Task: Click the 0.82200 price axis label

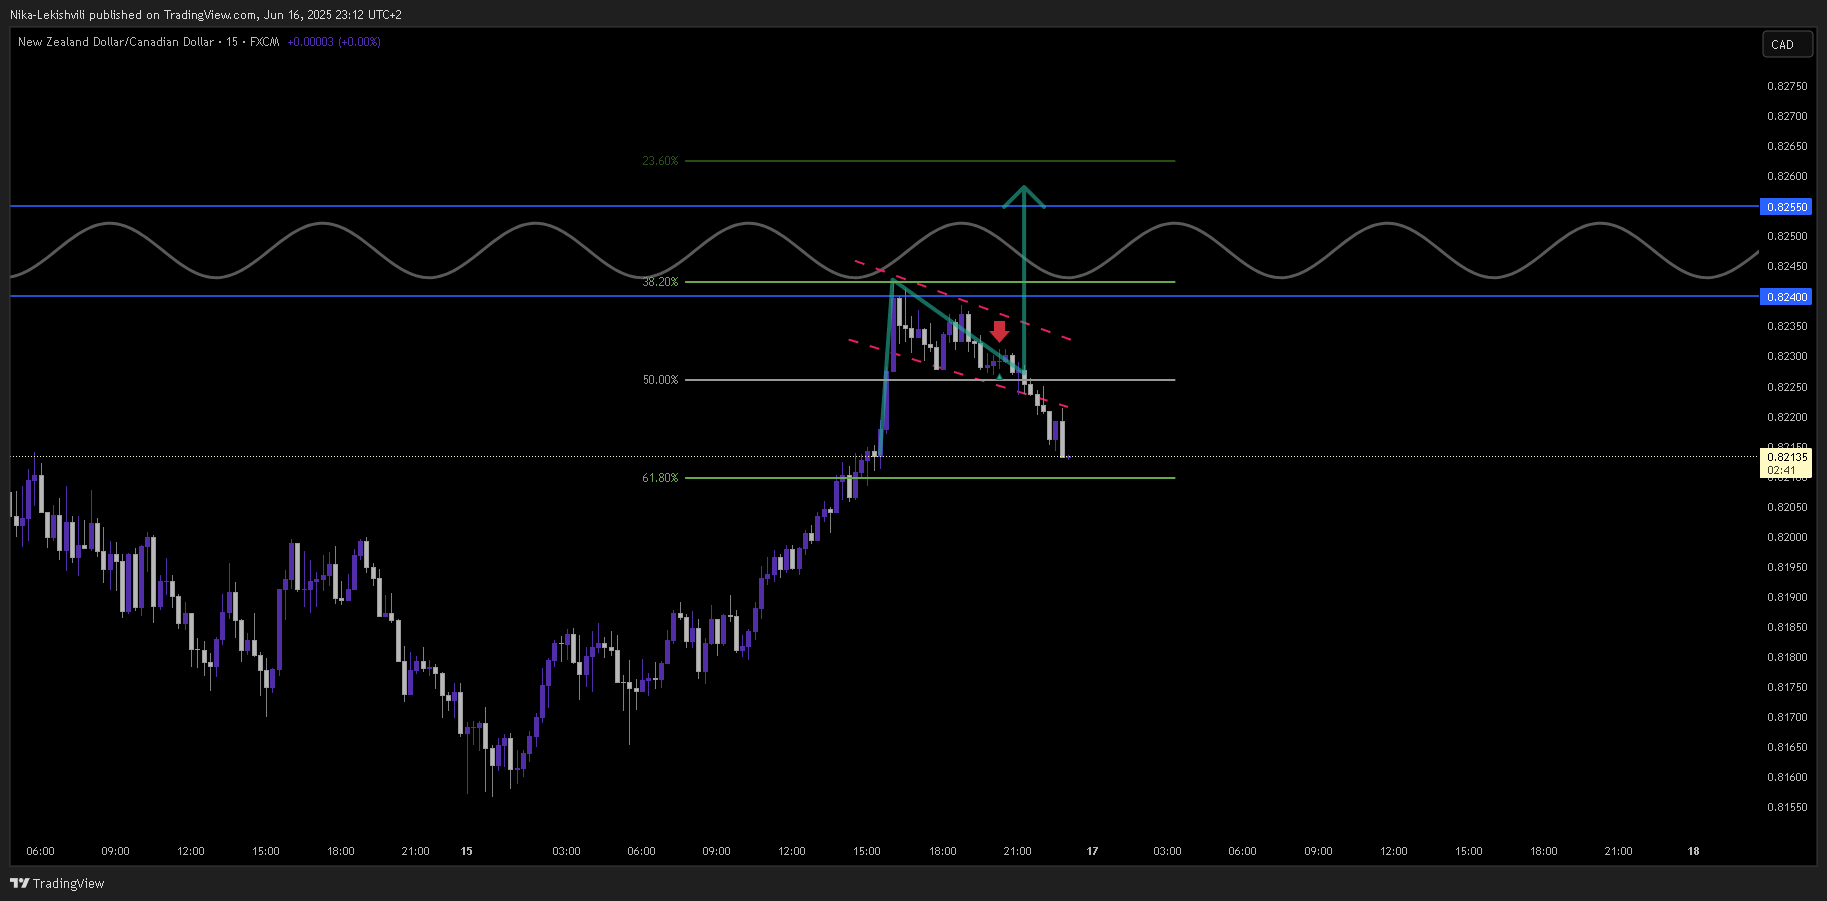Action: 1787,417
